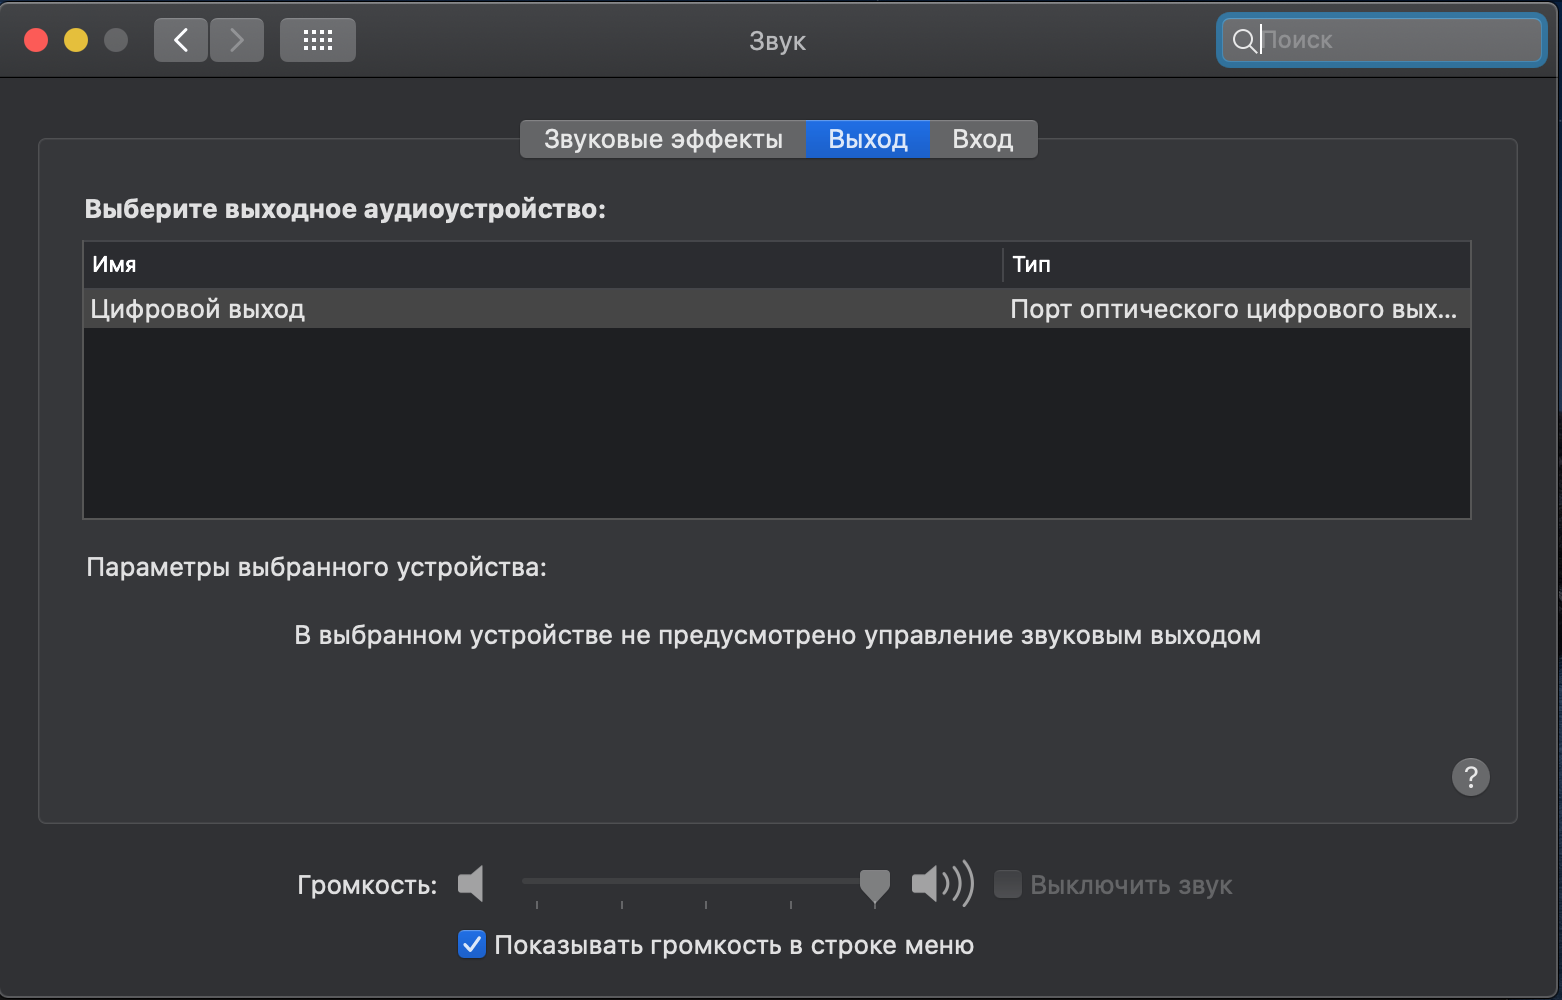Click the back navigation arrow
Image resolution: width=1562 pixels, height=1000 pixels.
(181, 40)
